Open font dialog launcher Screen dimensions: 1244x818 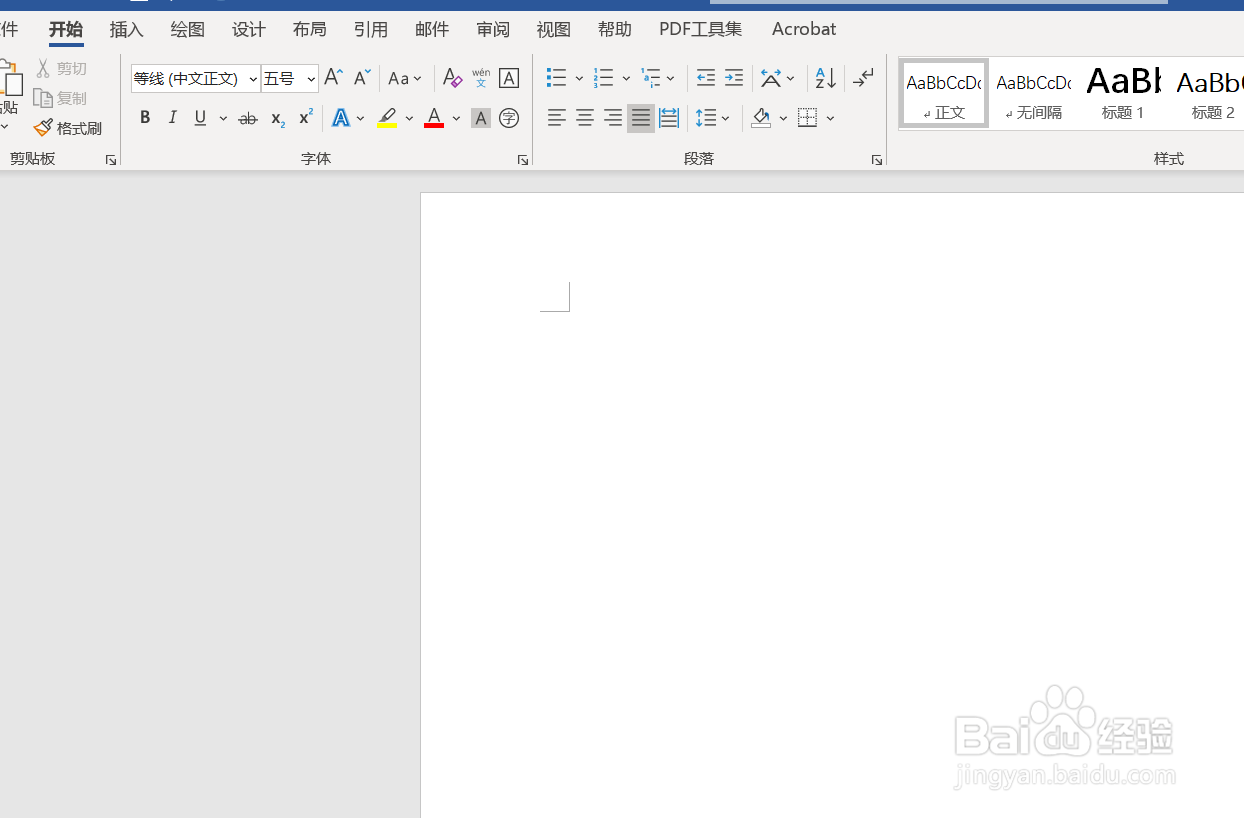(523, 160)
